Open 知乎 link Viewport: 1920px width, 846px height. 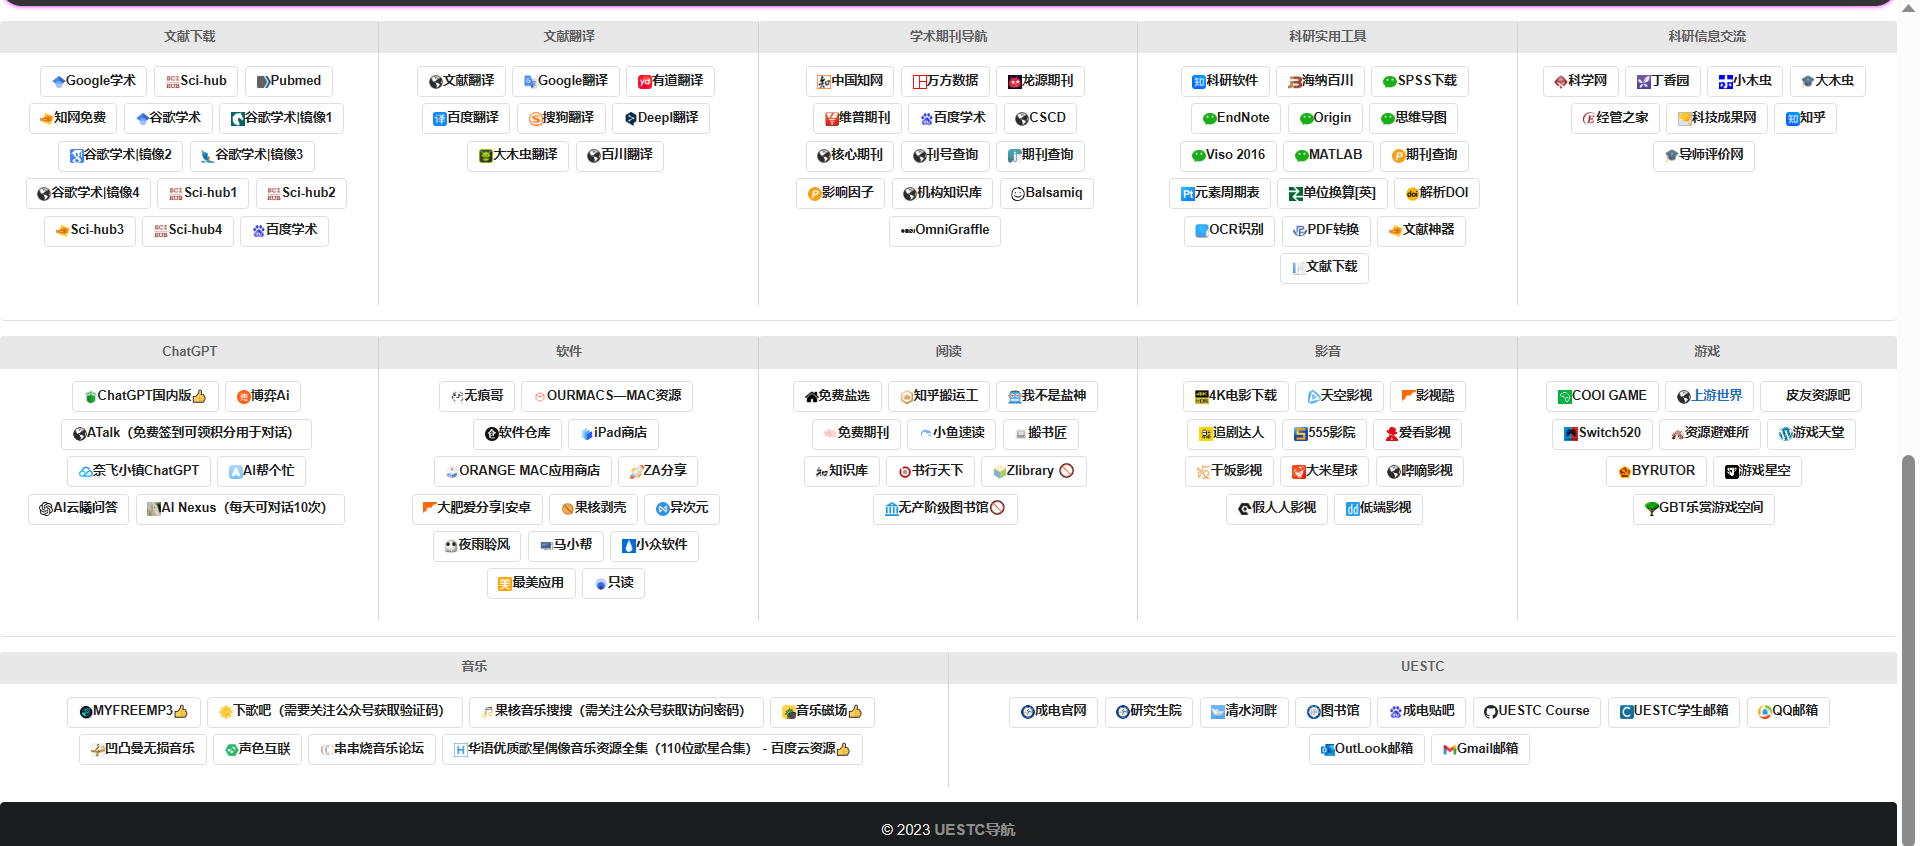1806,118
